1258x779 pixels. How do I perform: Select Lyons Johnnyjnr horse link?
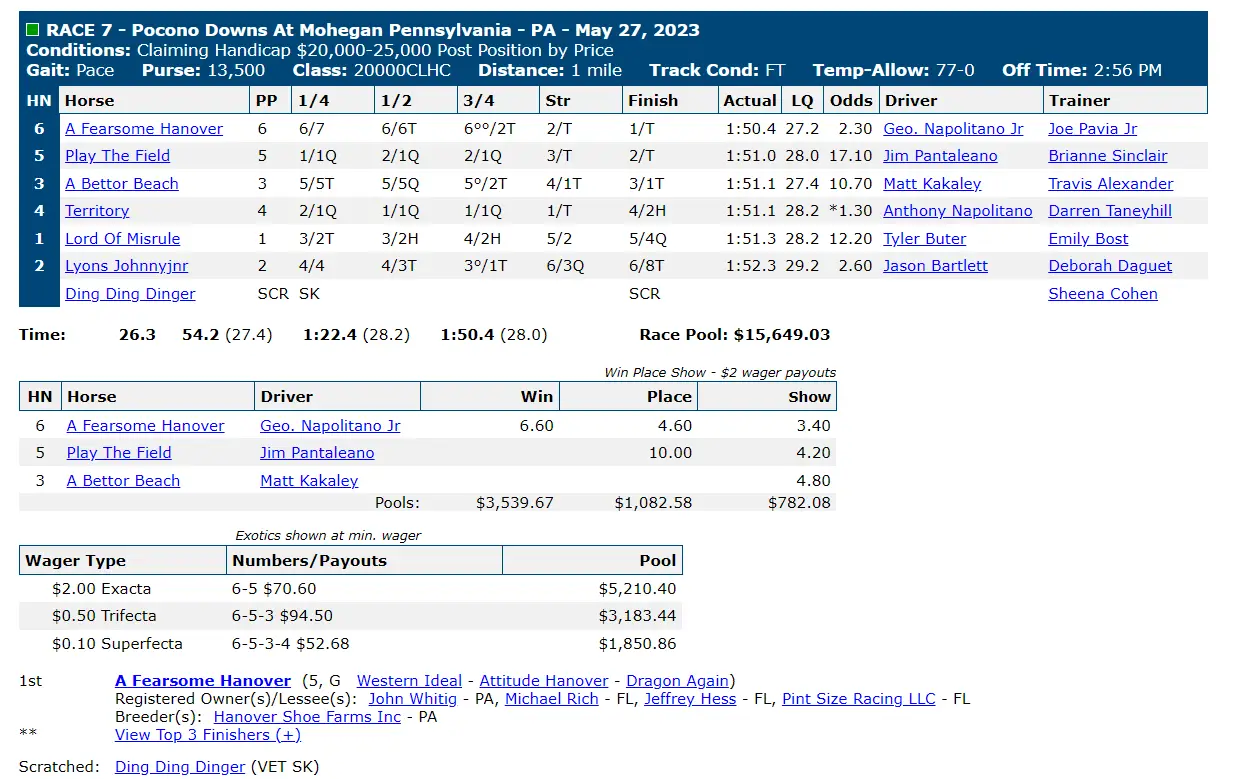[126, 266]
